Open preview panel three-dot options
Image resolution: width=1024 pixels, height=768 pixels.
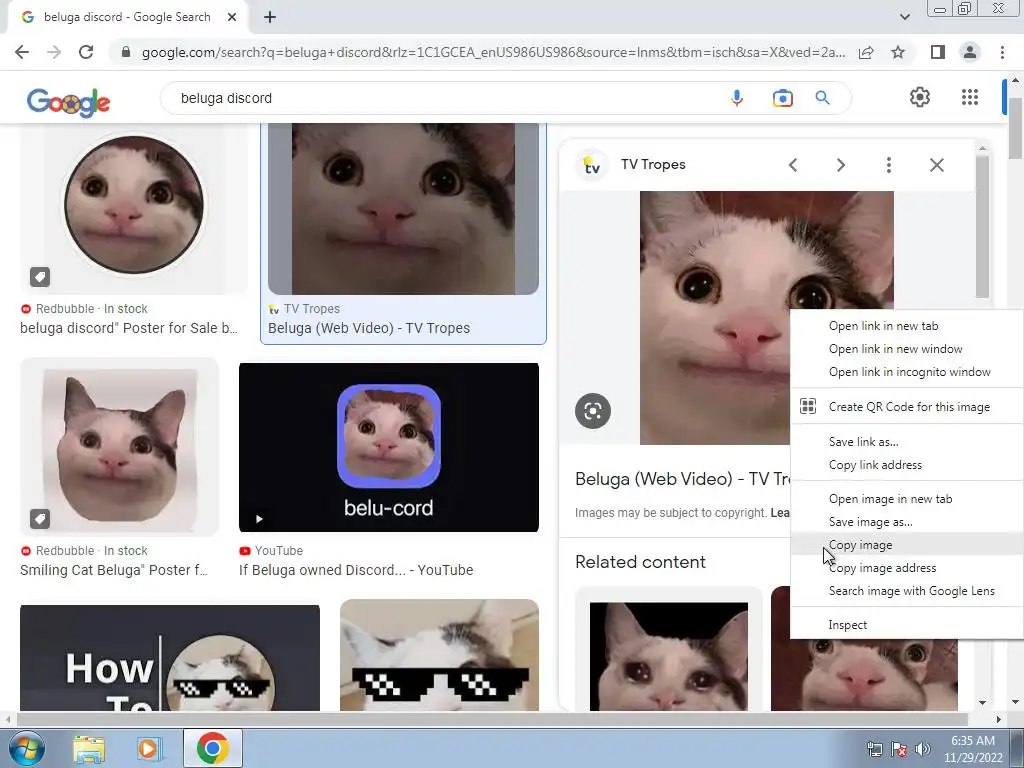click(888, 165)
